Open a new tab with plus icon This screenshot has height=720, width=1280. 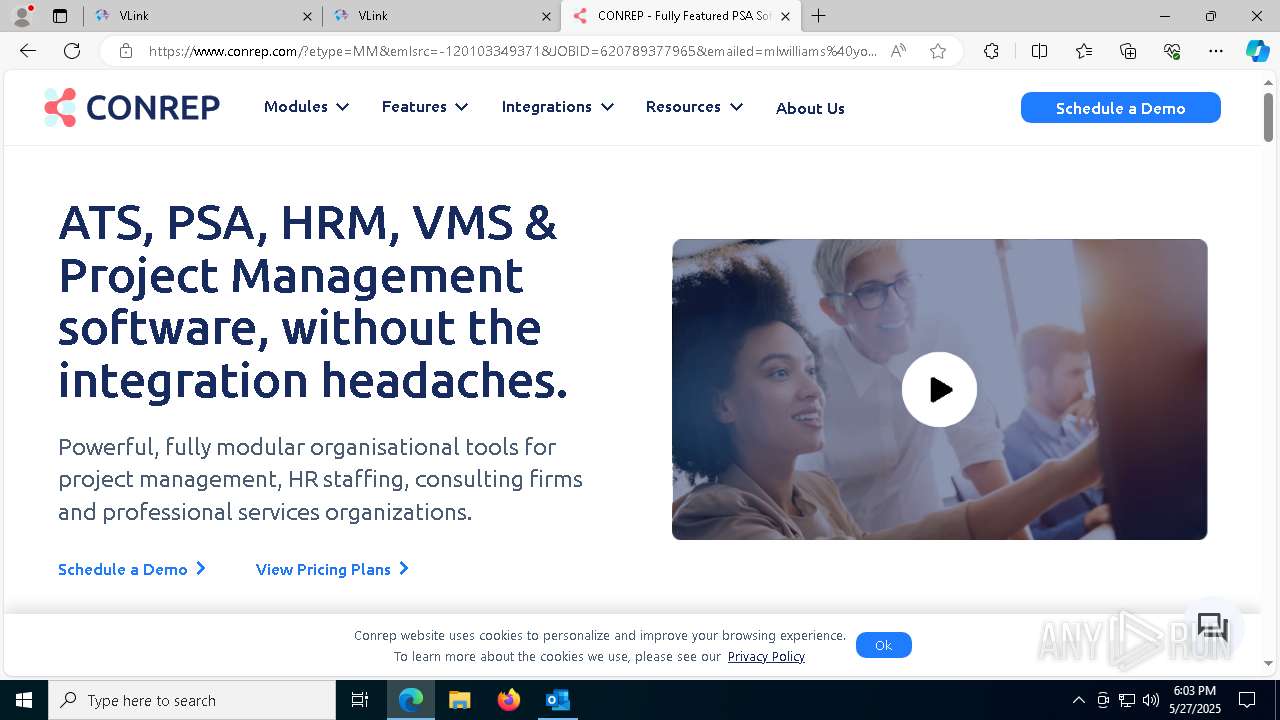[x=819, y=15]
